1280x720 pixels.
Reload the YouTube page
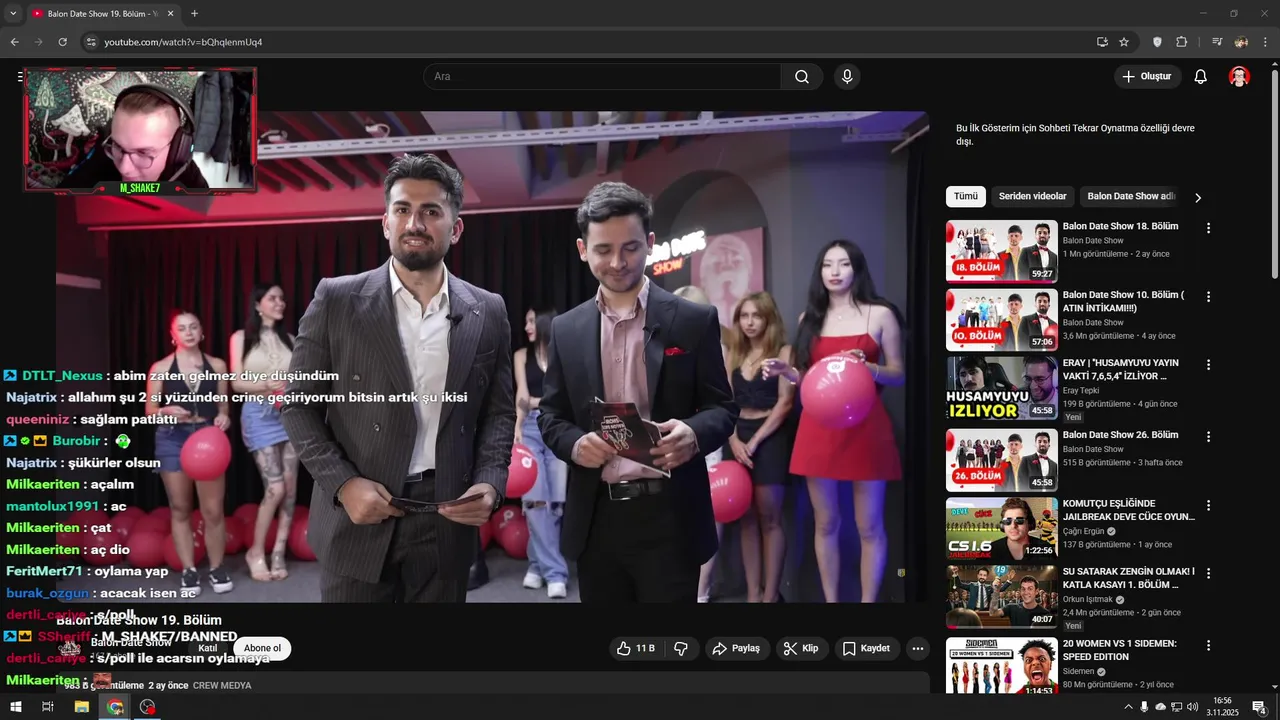[x=62, y=42]
